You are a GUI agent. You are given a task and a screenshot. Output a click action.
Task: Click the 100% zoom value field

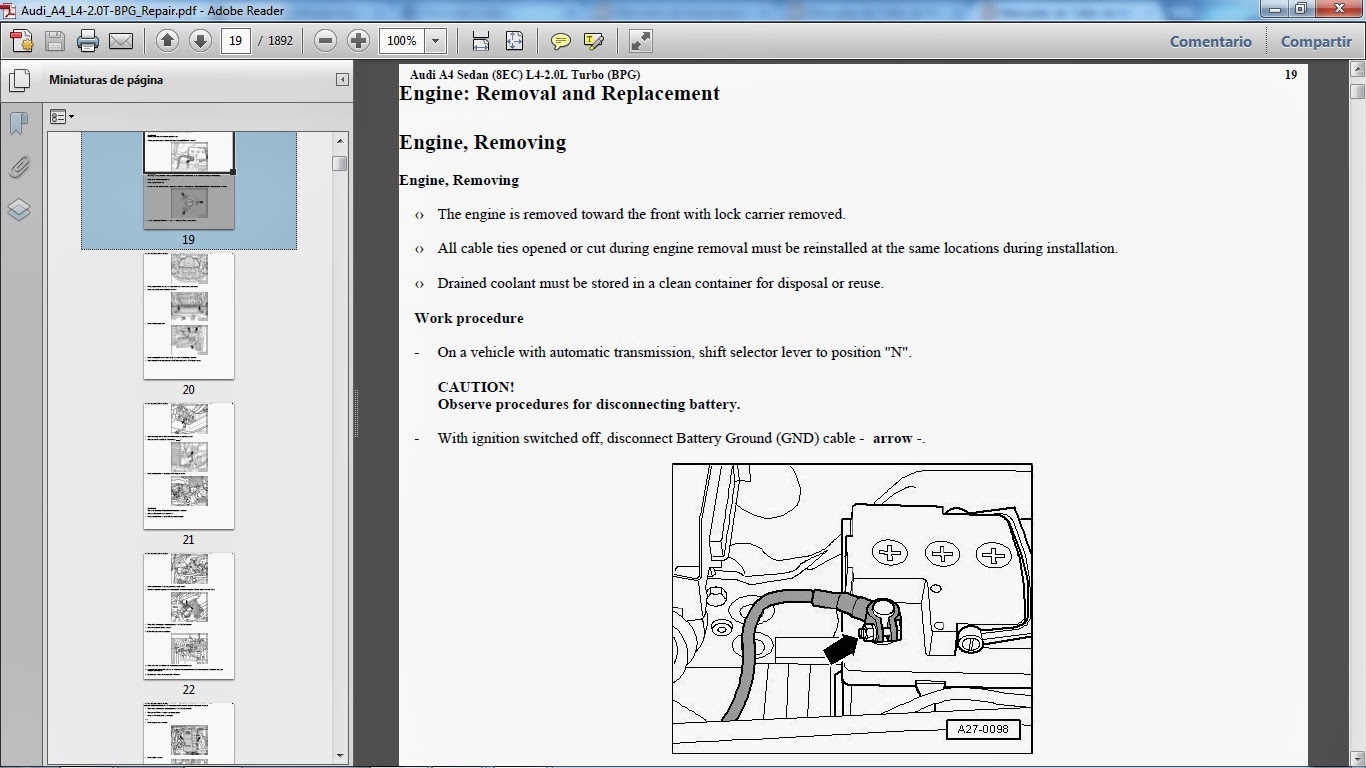coord(402,41)
